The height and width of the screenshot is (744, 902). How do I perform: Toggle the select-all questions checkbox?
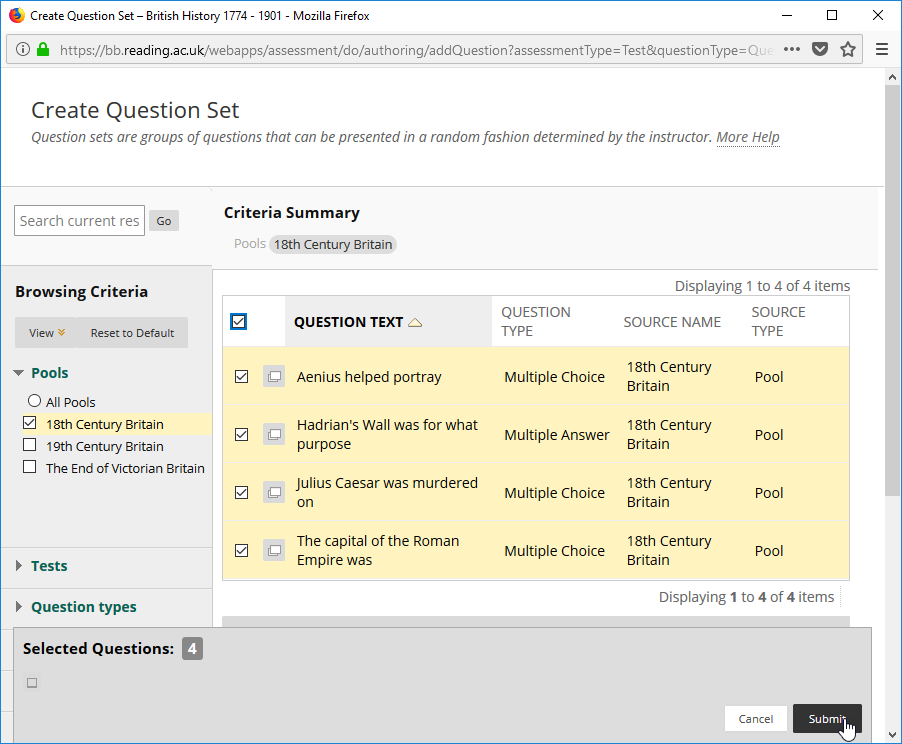[238, 322]
